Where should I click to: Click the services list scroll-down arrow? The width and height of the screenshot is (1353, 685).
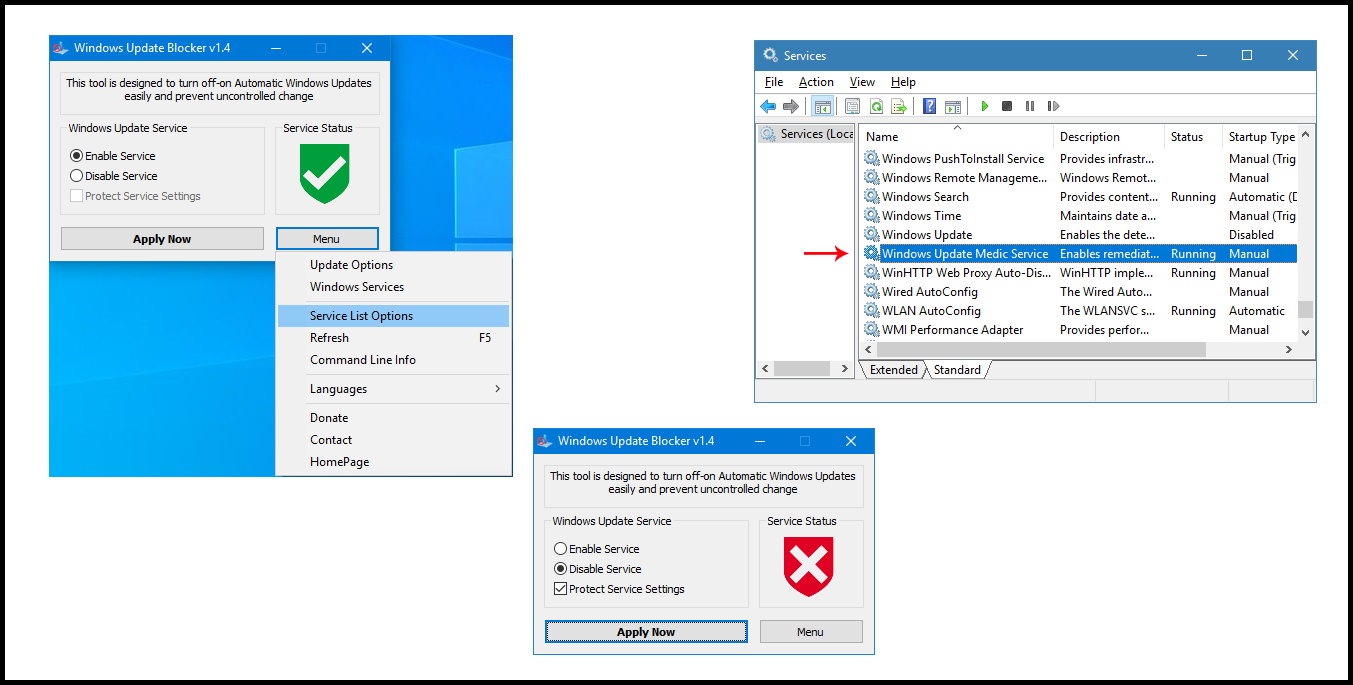(x=1306, y=331)
